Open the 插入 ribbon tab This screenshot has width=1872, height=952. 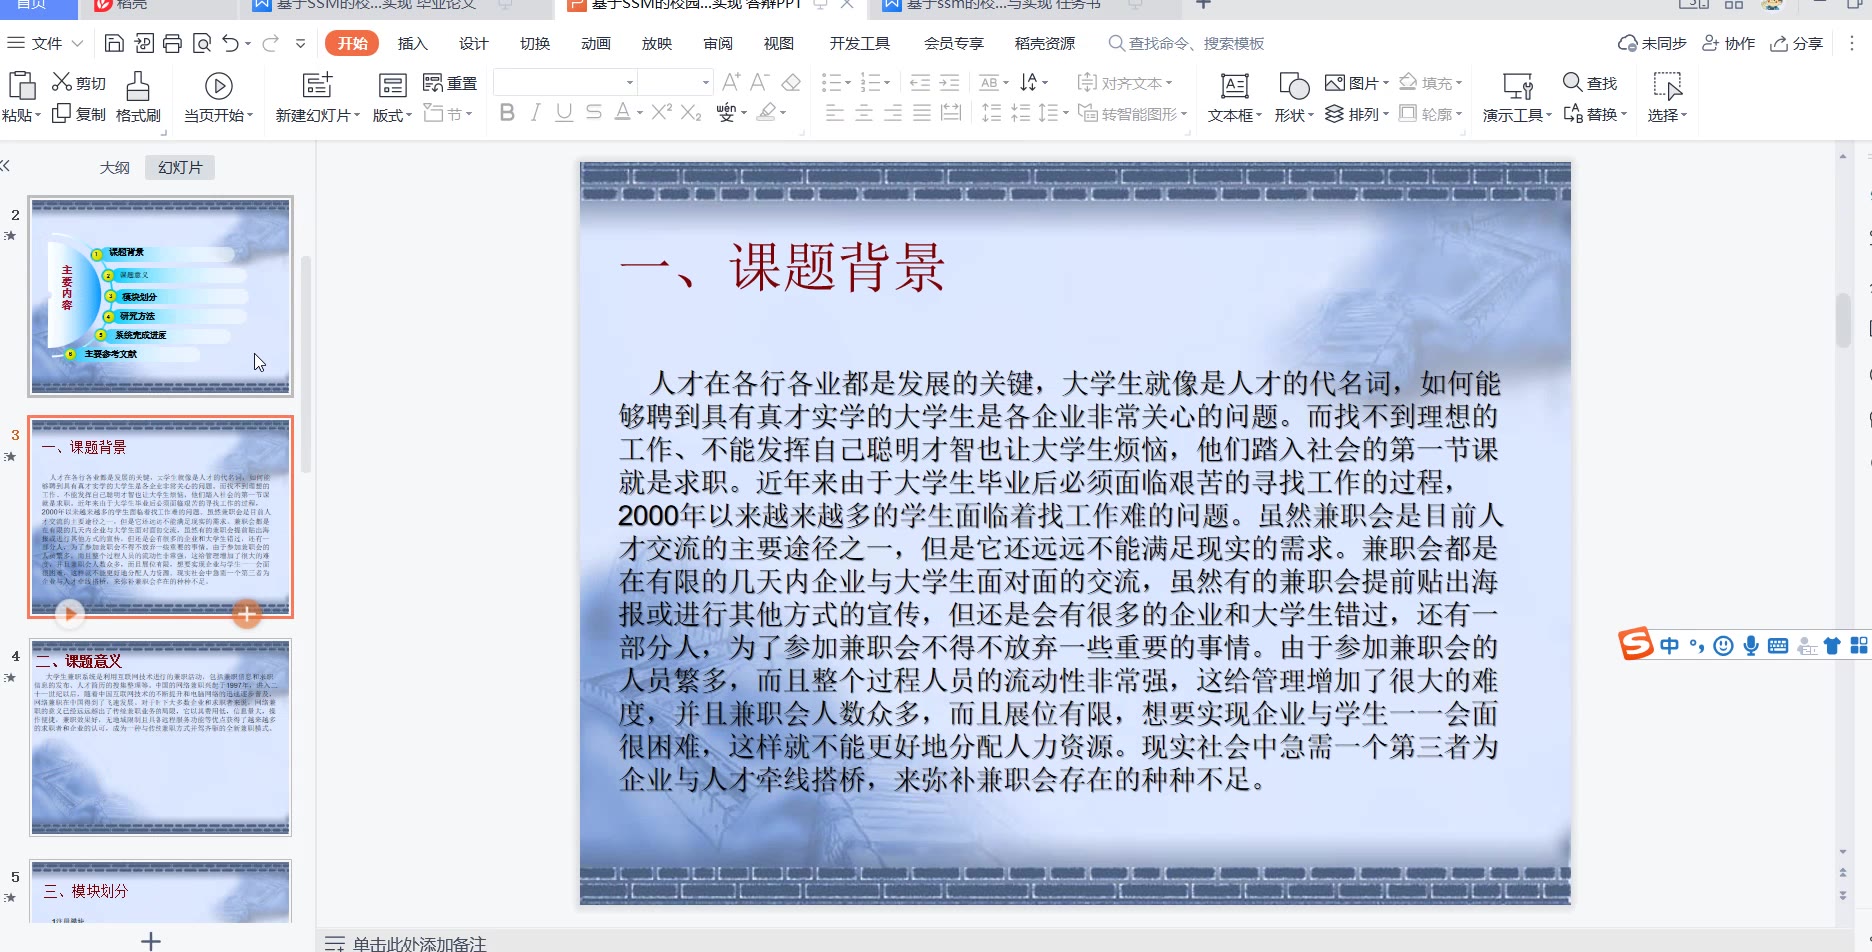[x=412, y=43]
